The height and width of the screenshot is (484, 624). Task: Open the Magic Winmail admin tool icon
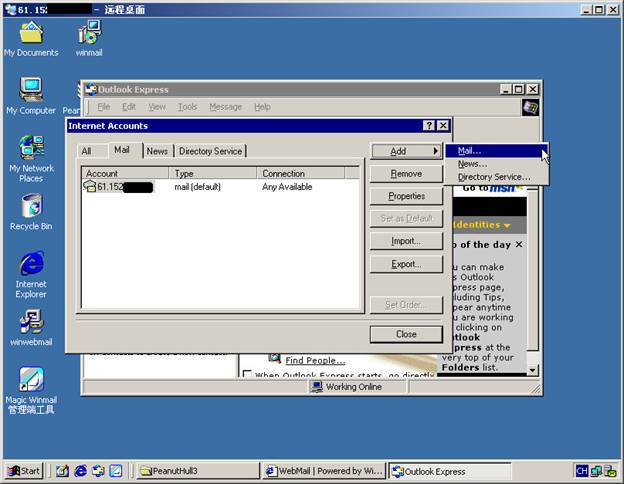coord(31,382)
